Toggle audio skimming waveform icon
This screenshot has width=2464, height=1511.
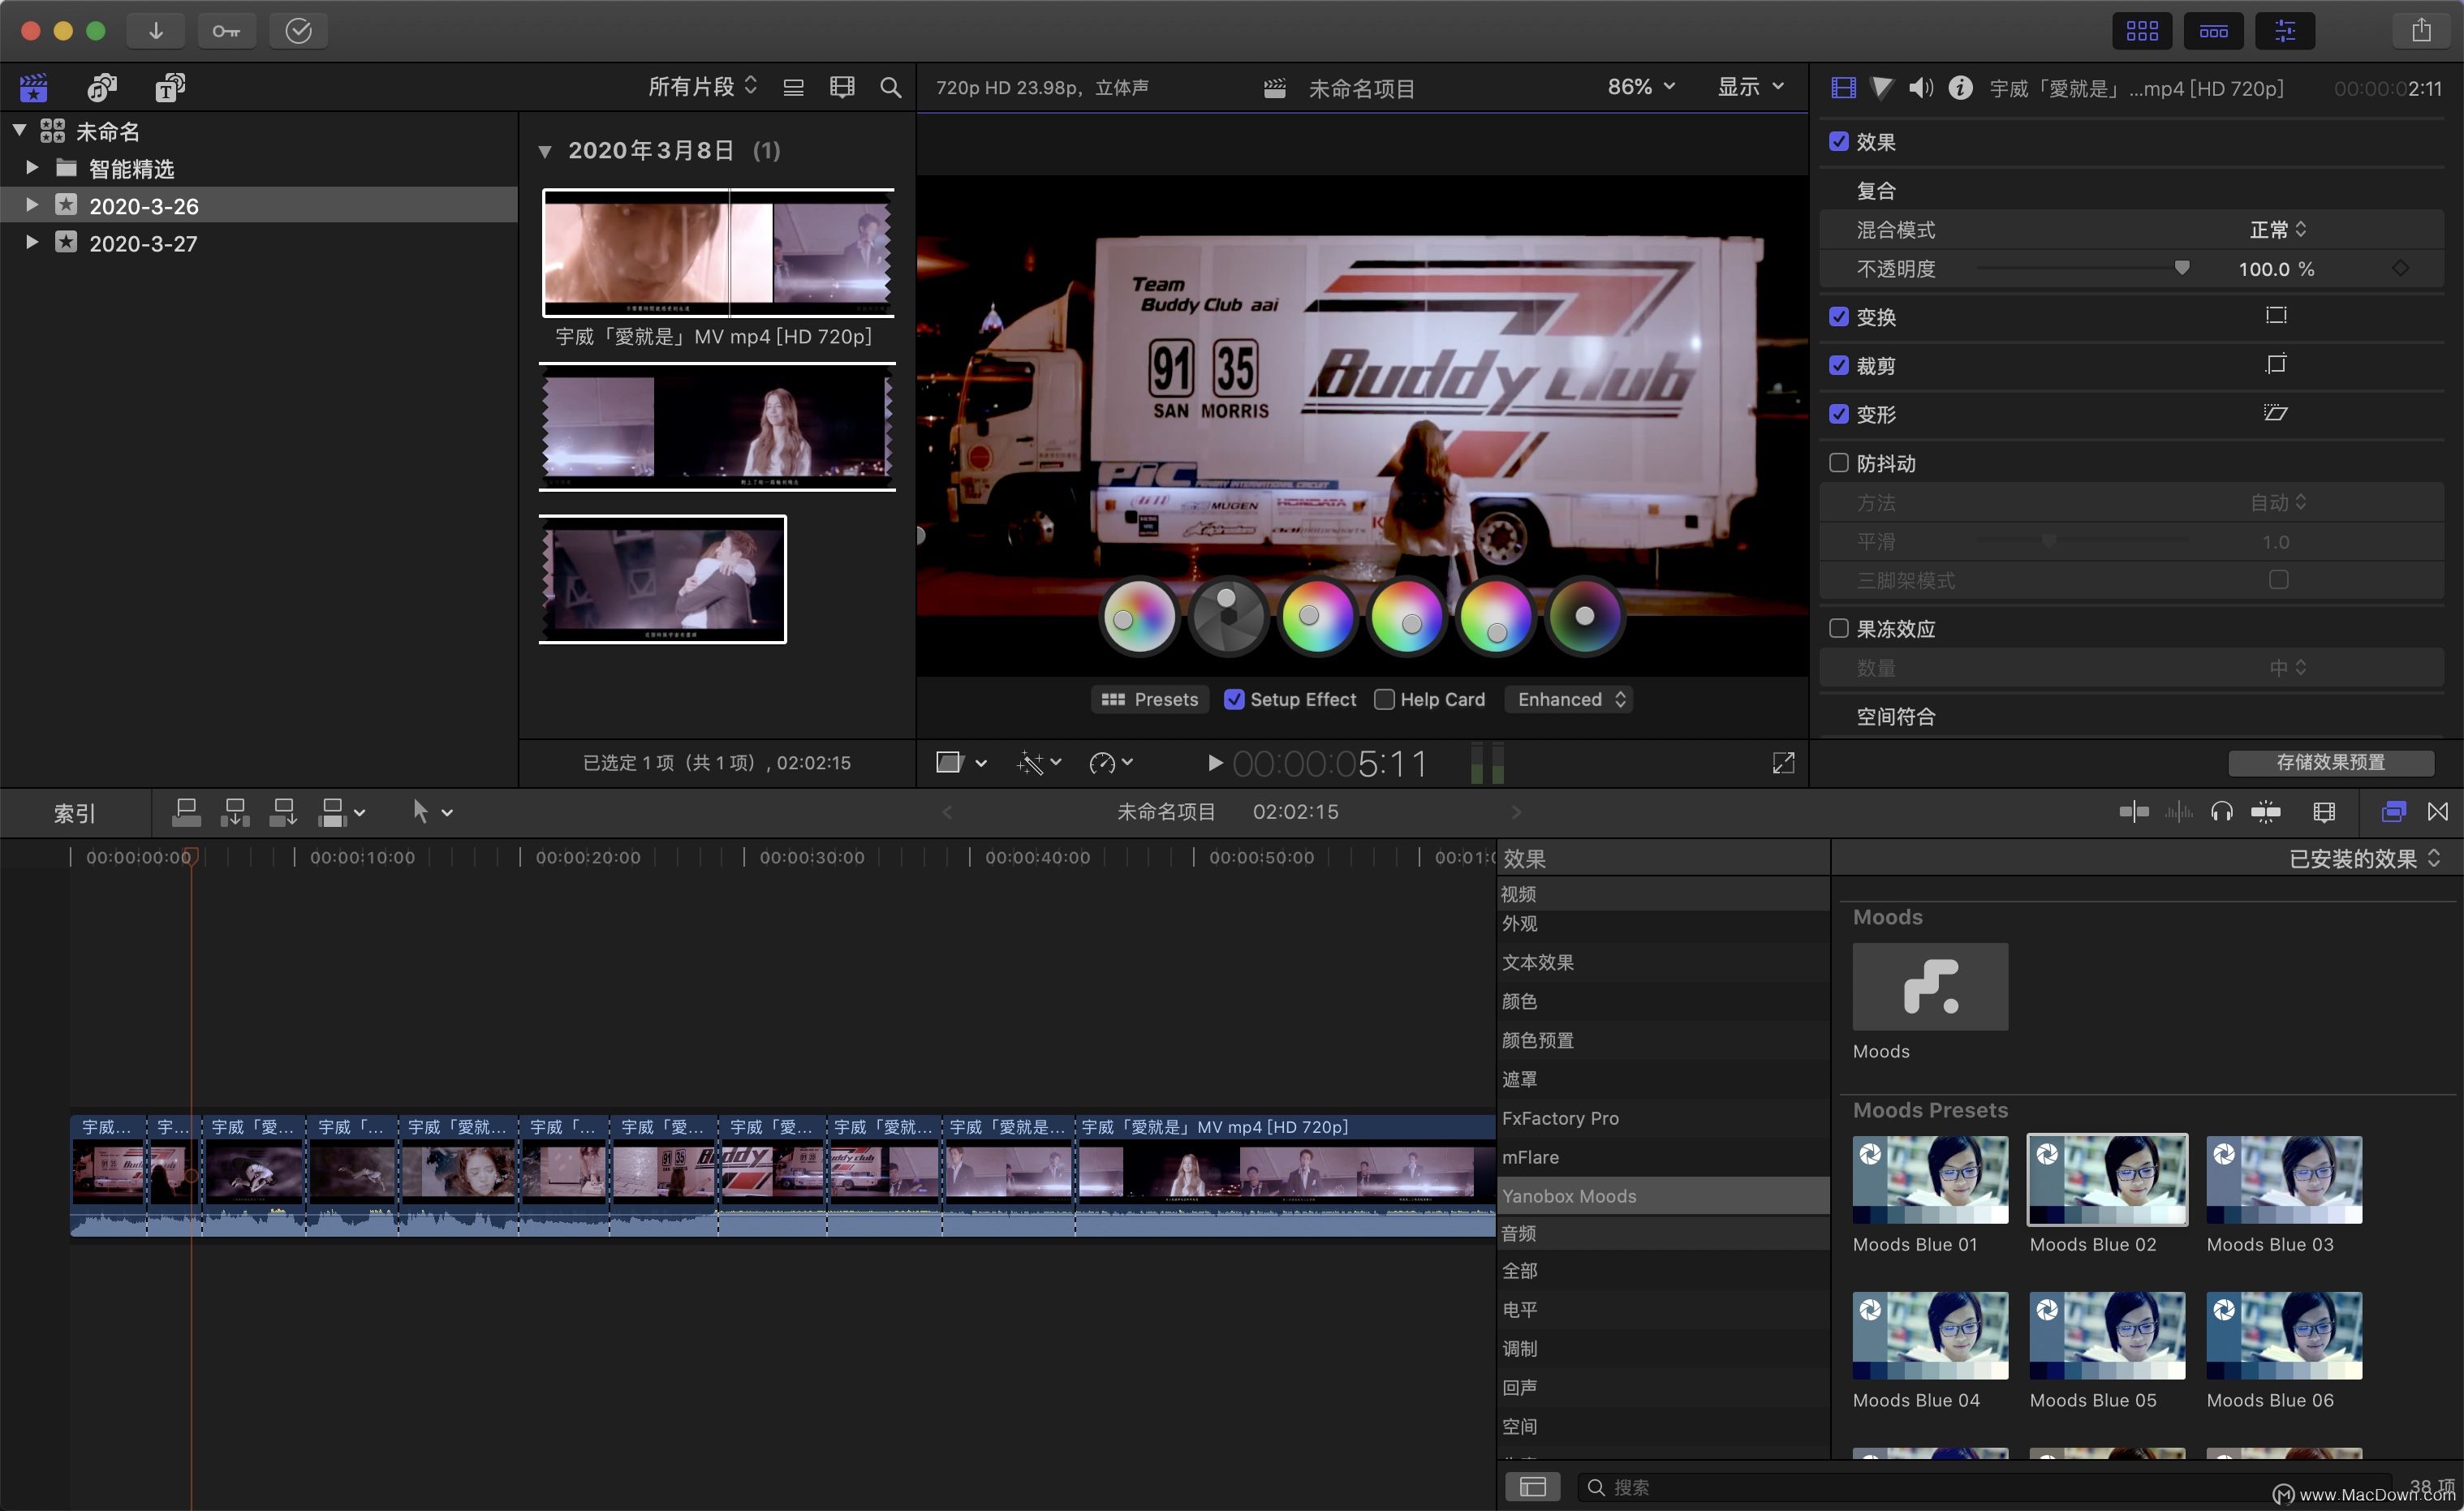pyautogui.click(x=2178, y=812)
